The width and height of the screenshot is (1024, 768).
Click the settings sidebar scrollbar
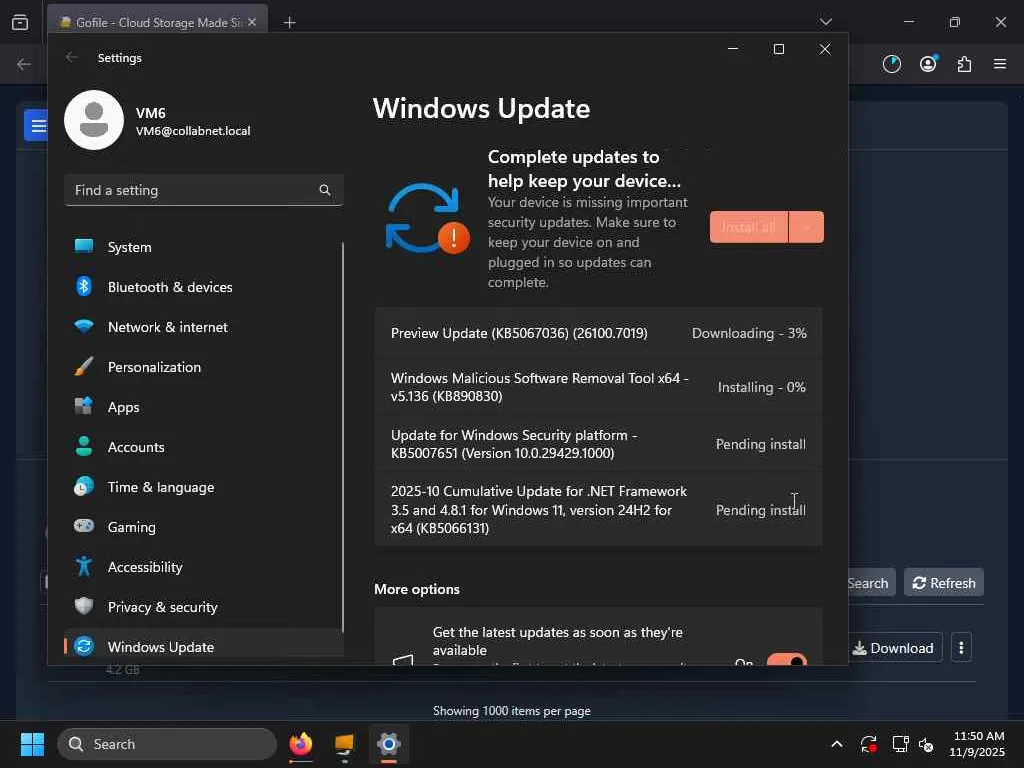(x=343, y=438)
